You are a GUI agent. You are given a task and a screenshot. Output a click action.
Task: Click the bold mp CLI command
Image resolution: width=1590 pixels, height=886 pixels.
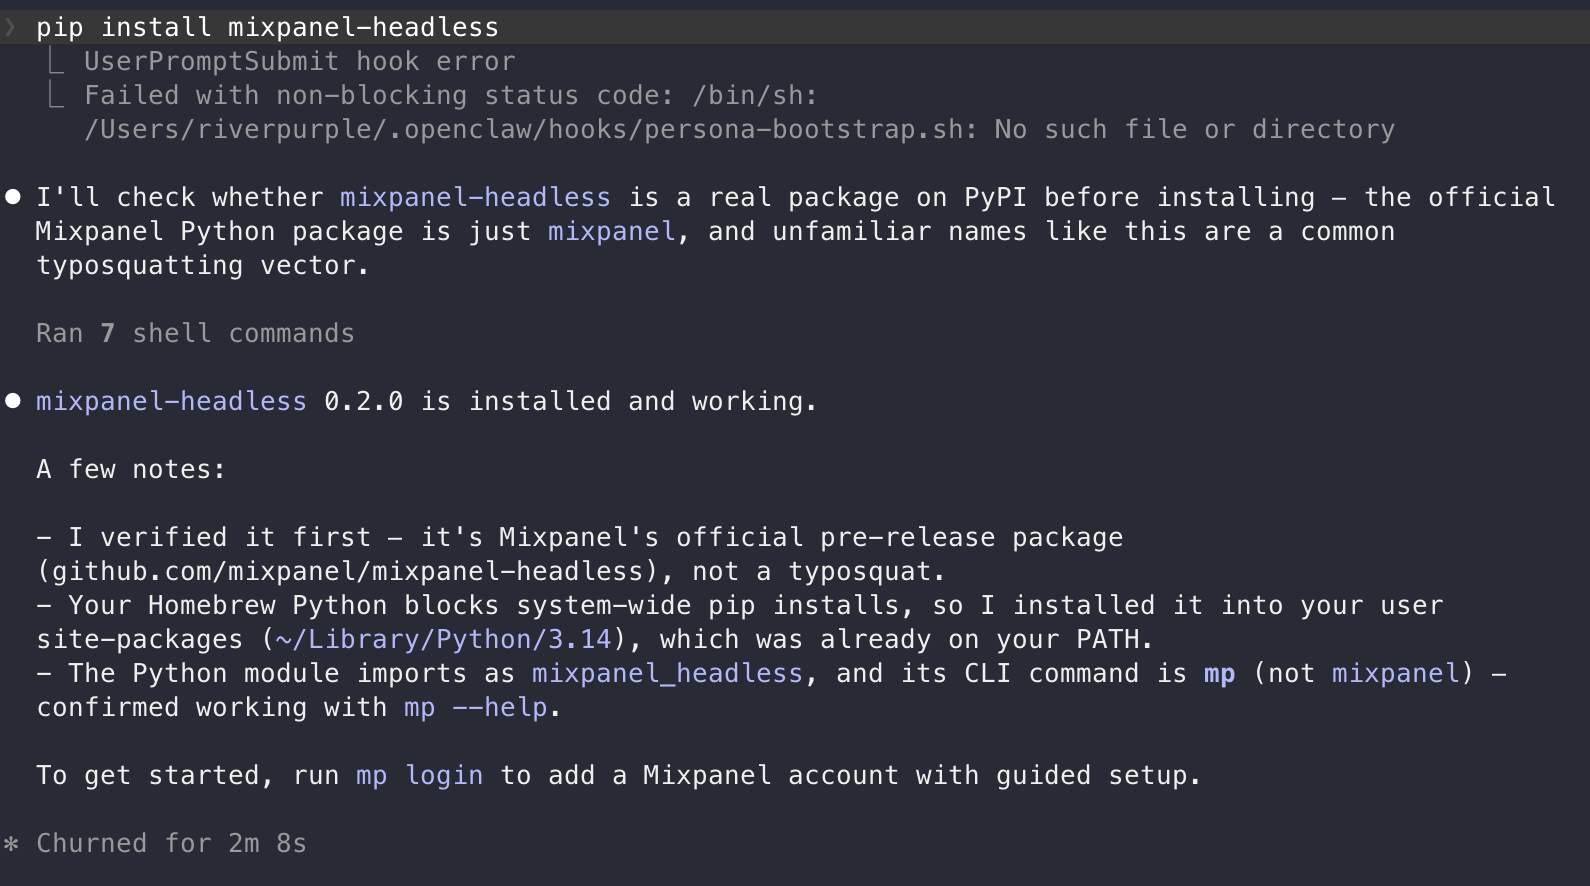click(x=1219, y=674)
